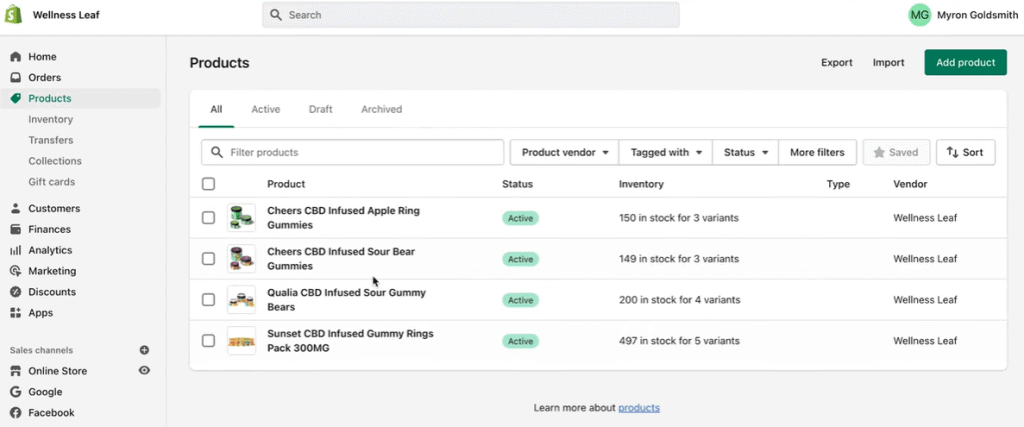Expand the Product vendor filter dropdown

point(564,152)
